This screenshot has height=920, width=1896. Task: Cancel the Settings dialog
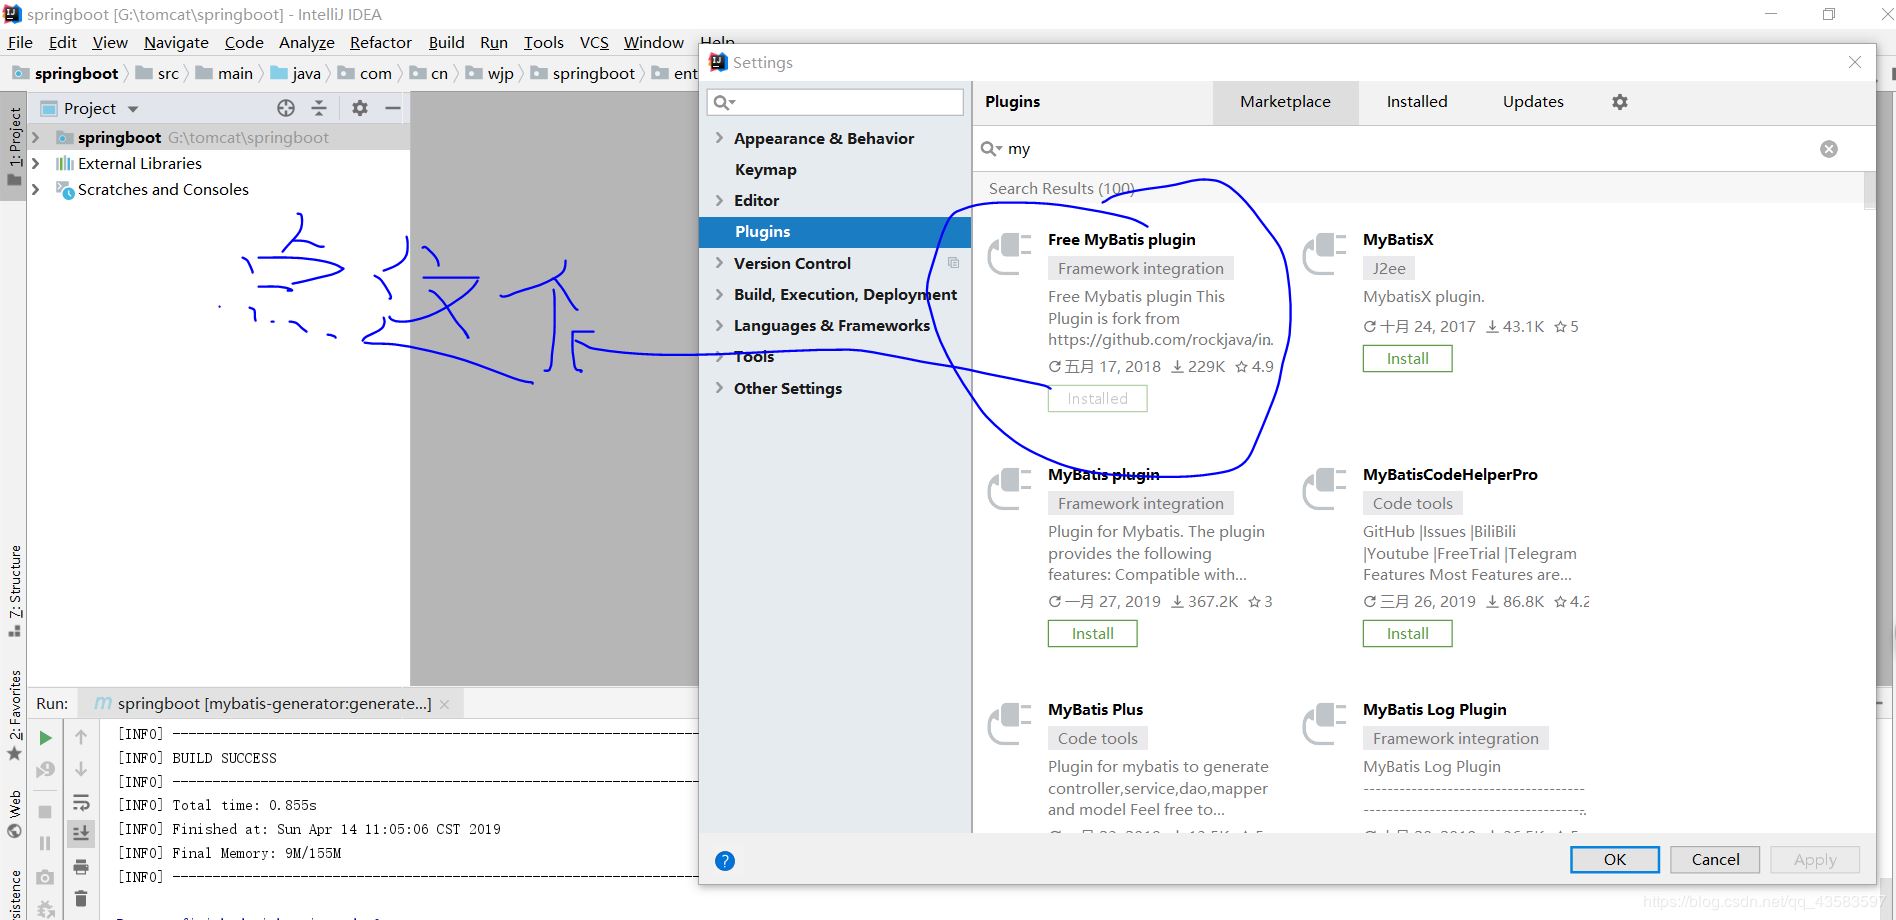(1715, 860)
